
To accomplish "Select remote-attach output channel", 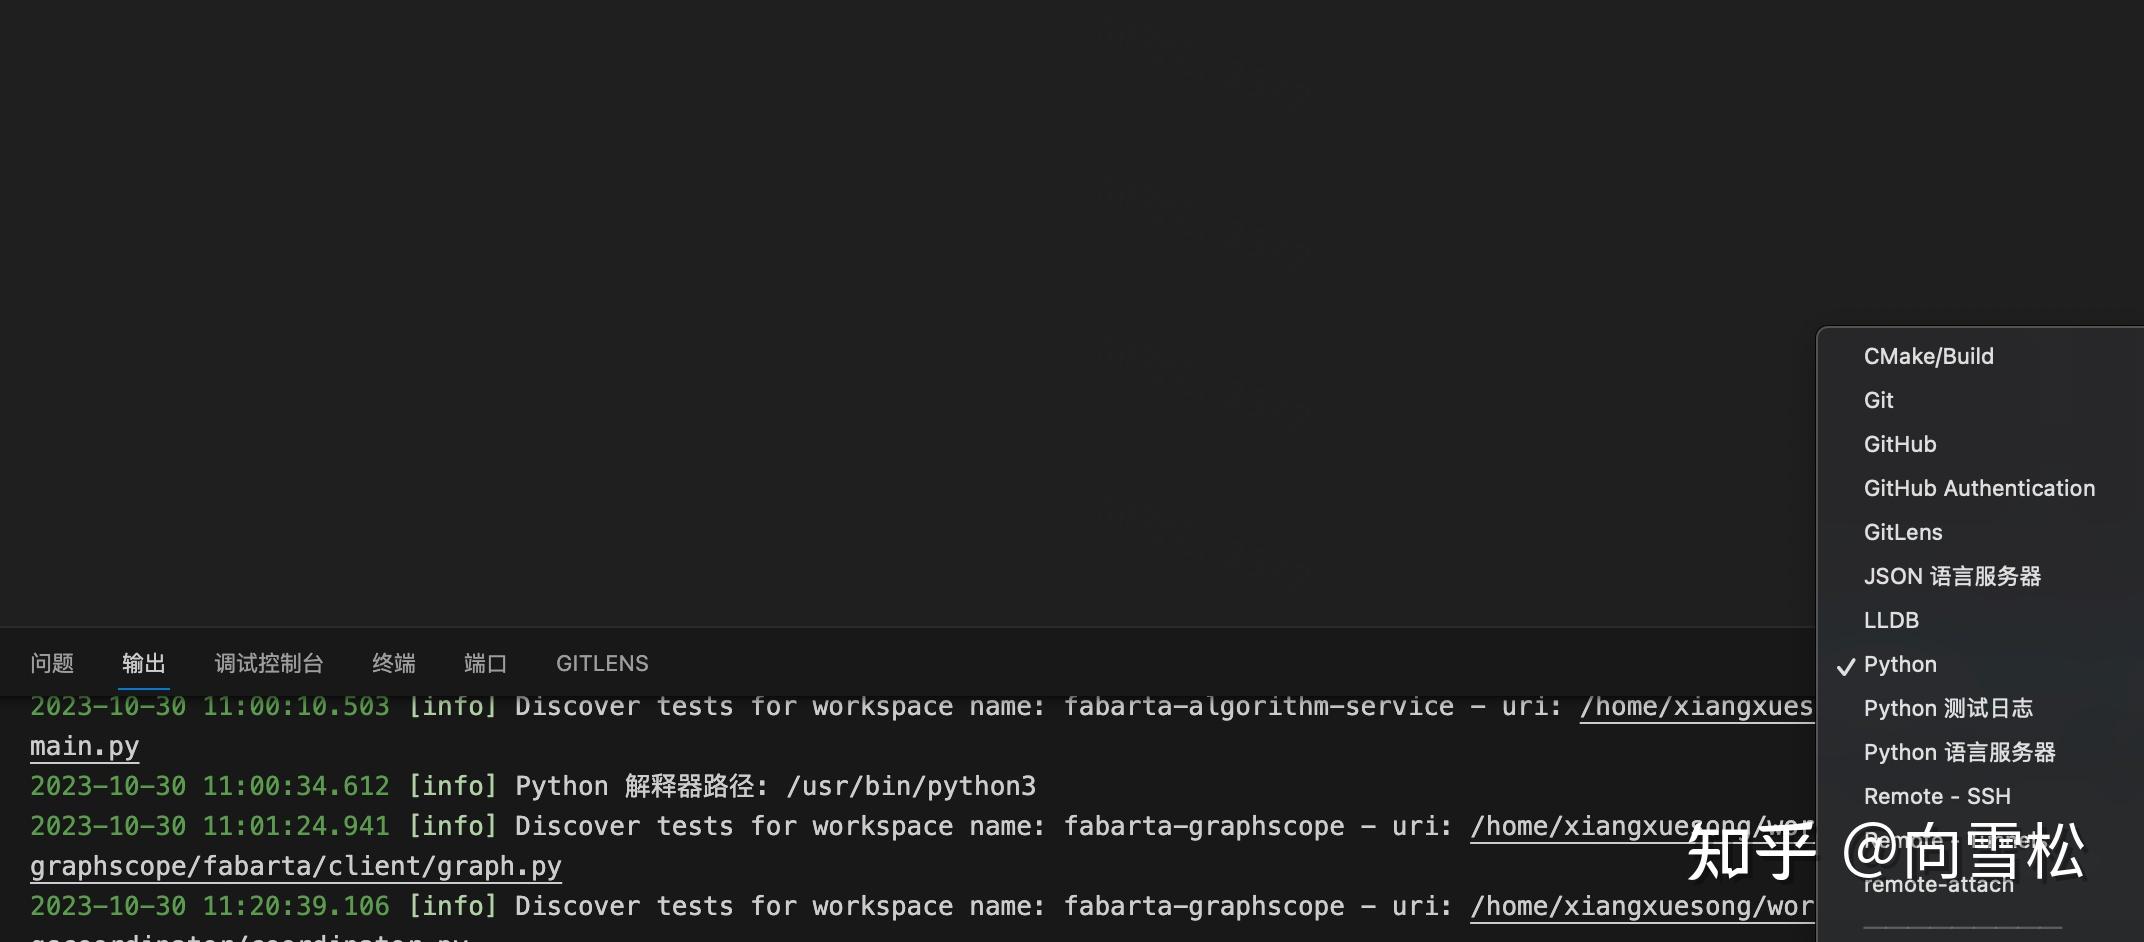I will (x=1939, y=884).
